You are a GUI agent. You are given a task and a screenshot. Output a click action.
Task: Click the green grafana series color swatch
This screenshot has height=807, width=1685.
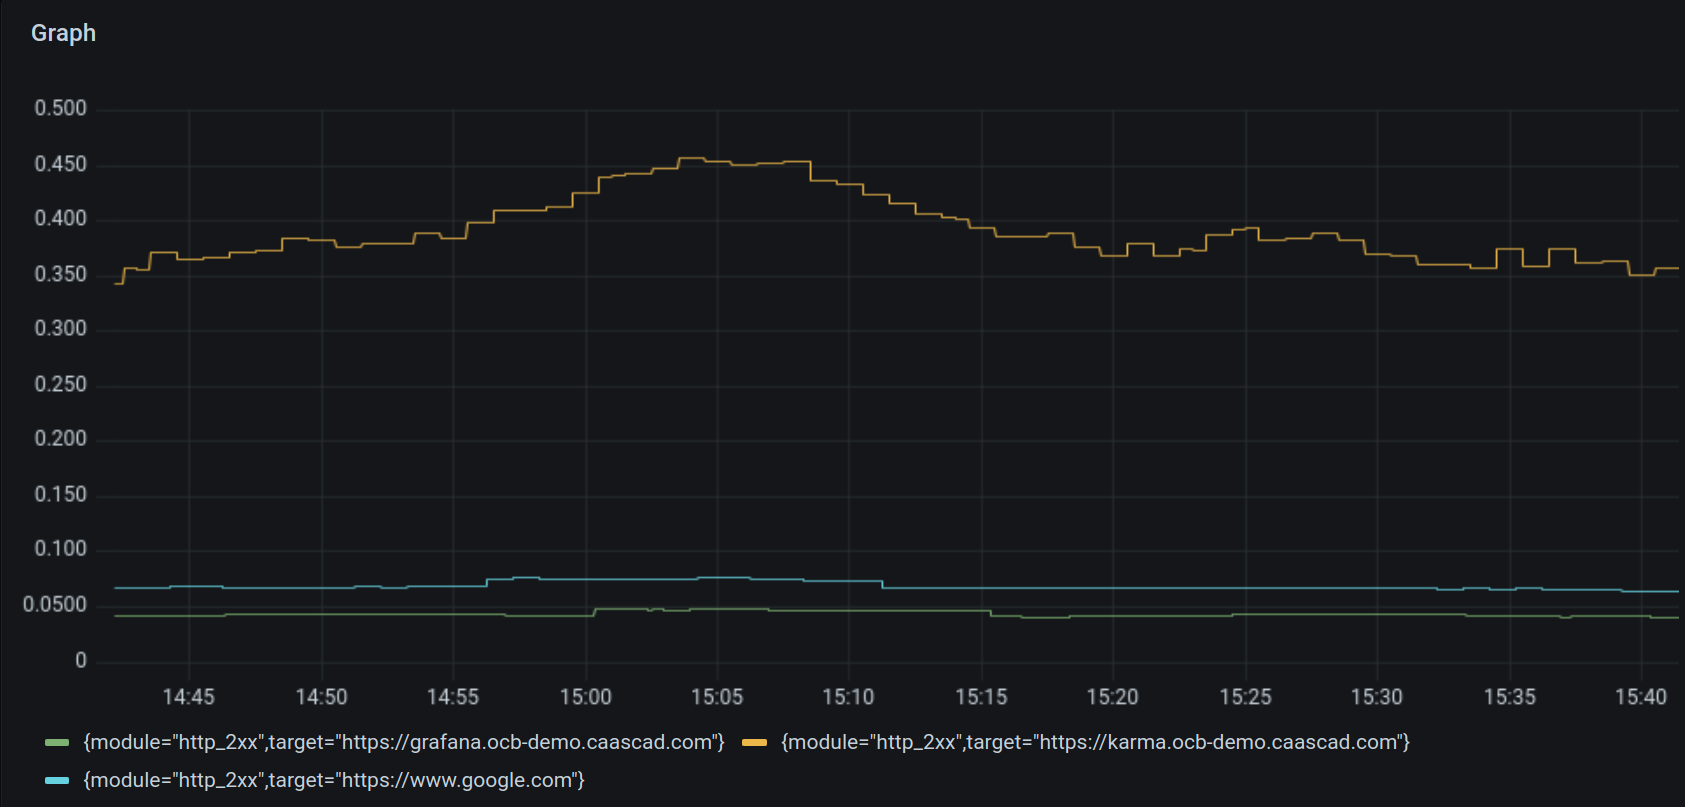(57, 743)
